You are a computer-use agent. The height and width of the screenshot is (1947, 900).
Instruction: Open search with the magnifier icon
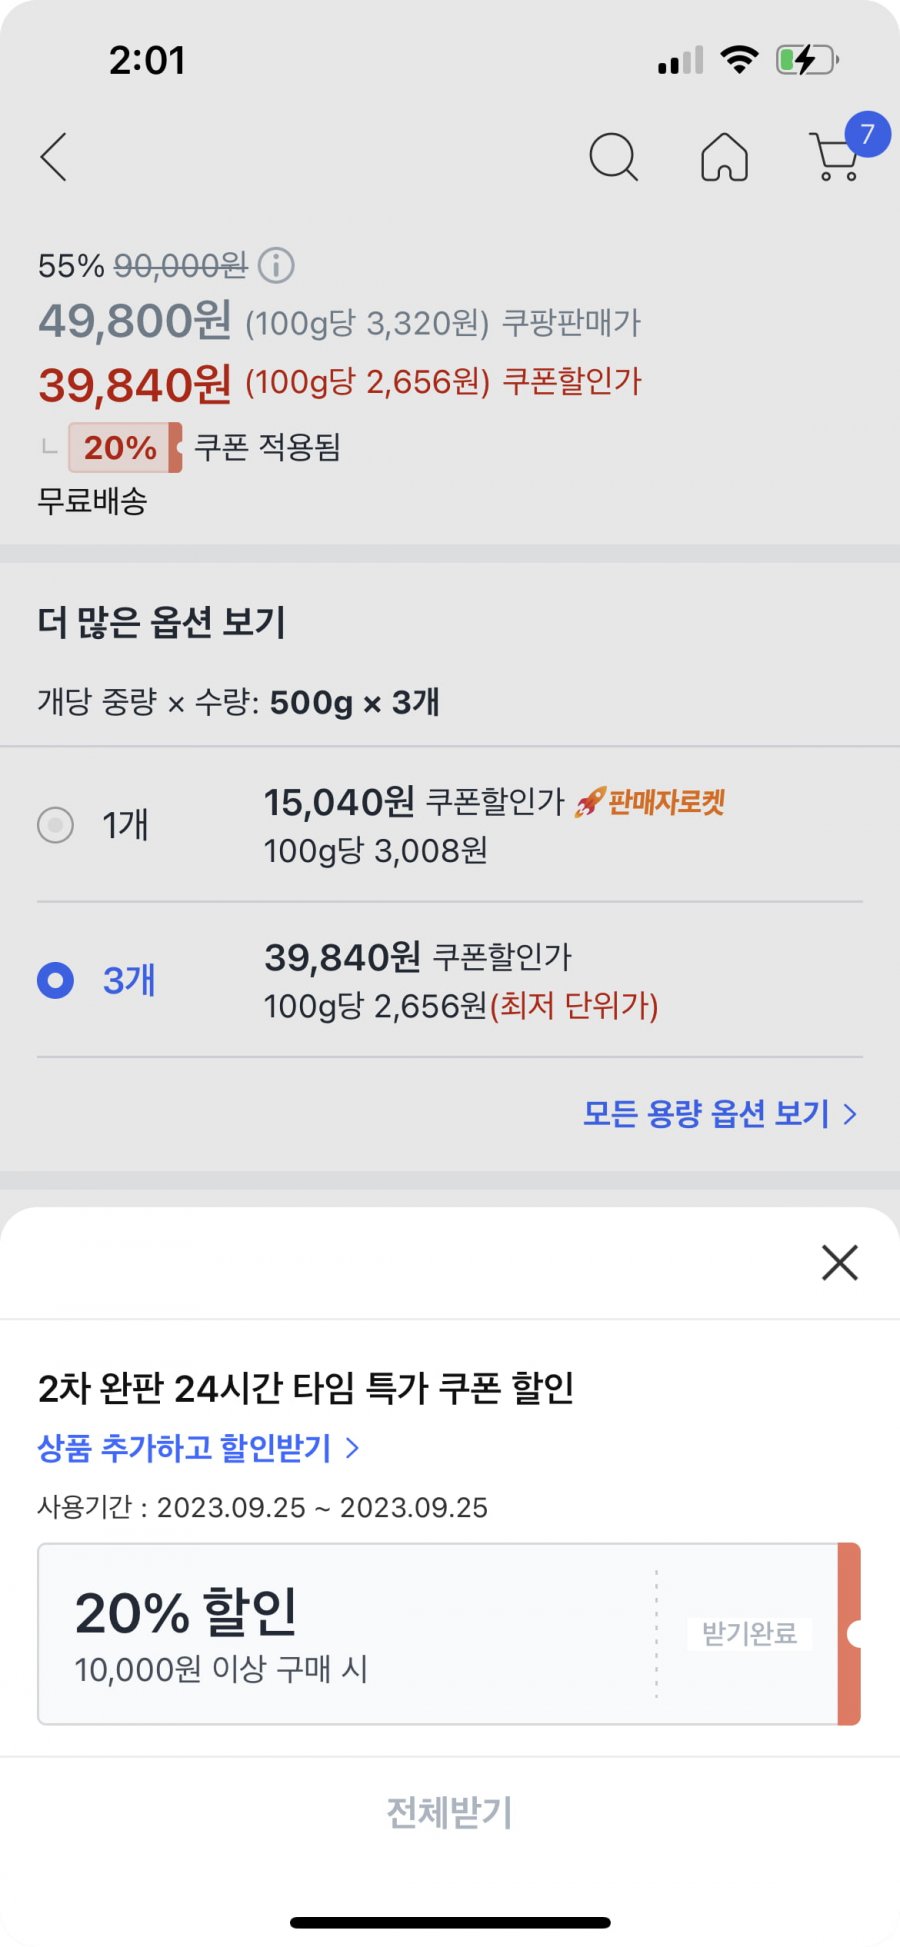click(613, 157)
